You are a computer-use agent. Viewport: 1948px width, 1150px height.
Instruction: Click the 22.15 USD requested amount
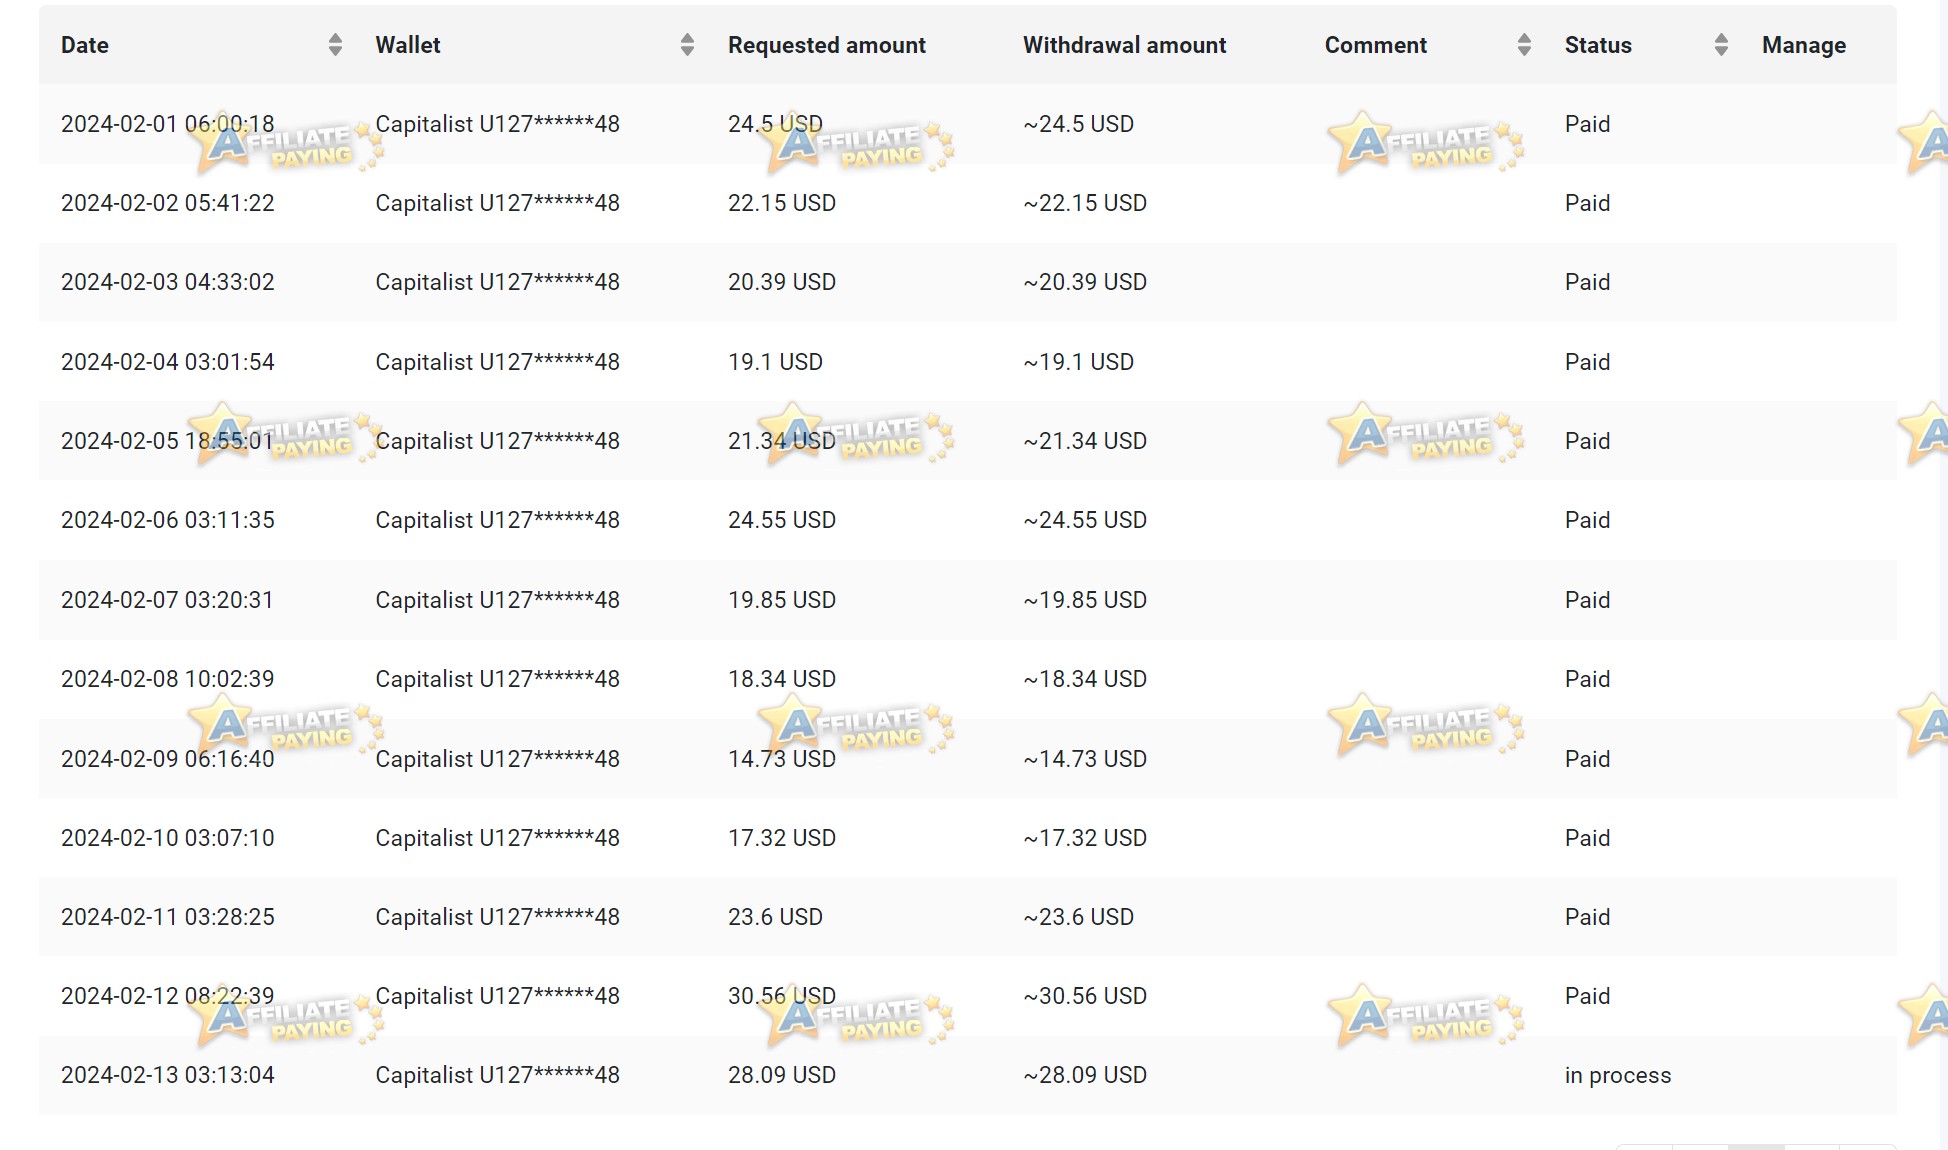pos(781,203)
